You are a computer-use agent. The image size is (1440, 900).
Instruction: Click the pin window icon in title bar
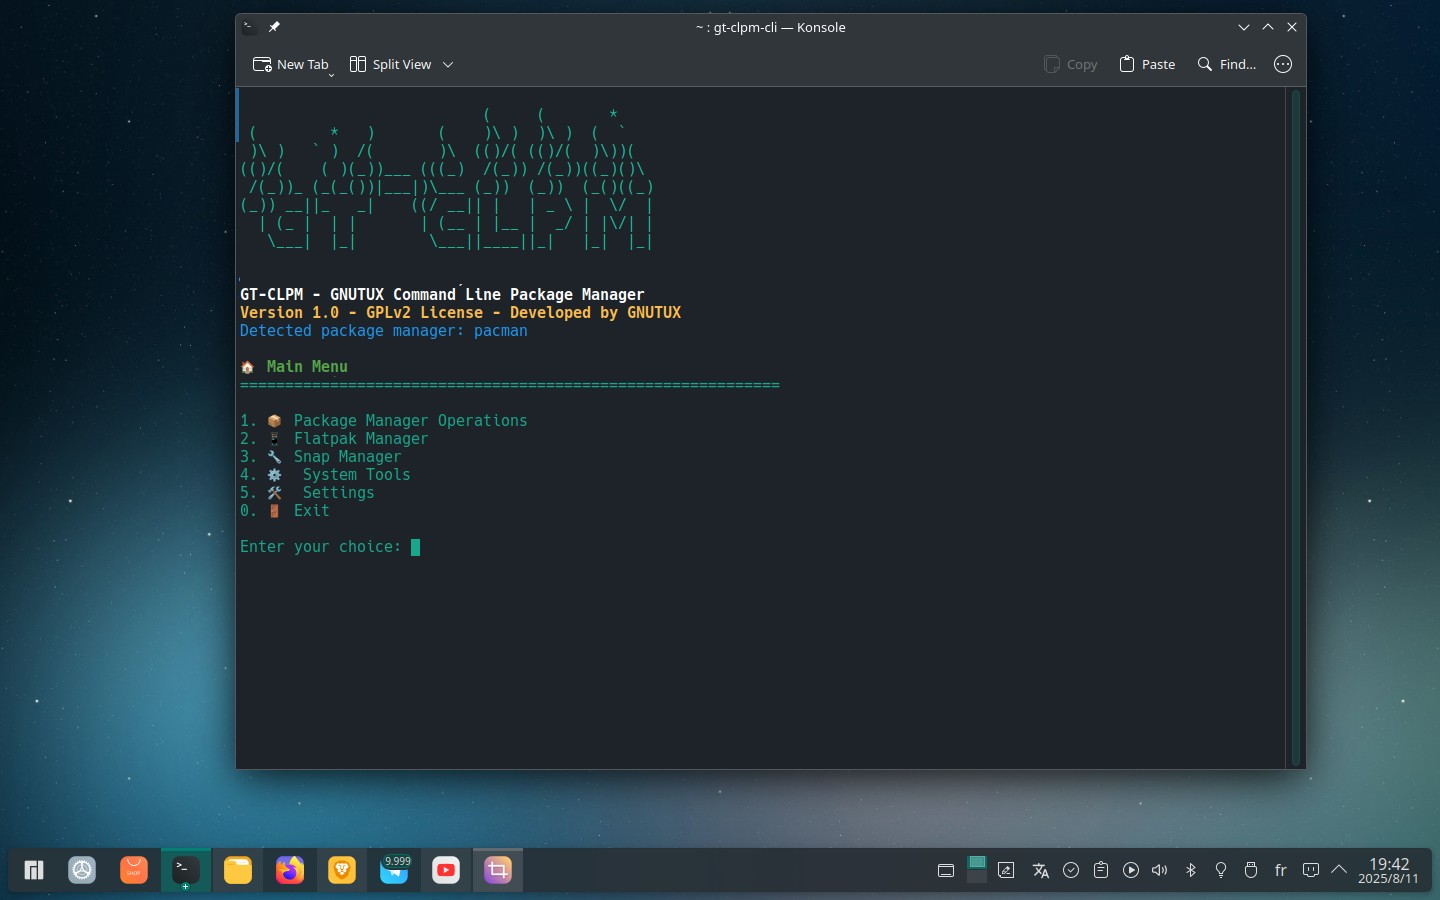pyautogui.click(x=274, y=27)
